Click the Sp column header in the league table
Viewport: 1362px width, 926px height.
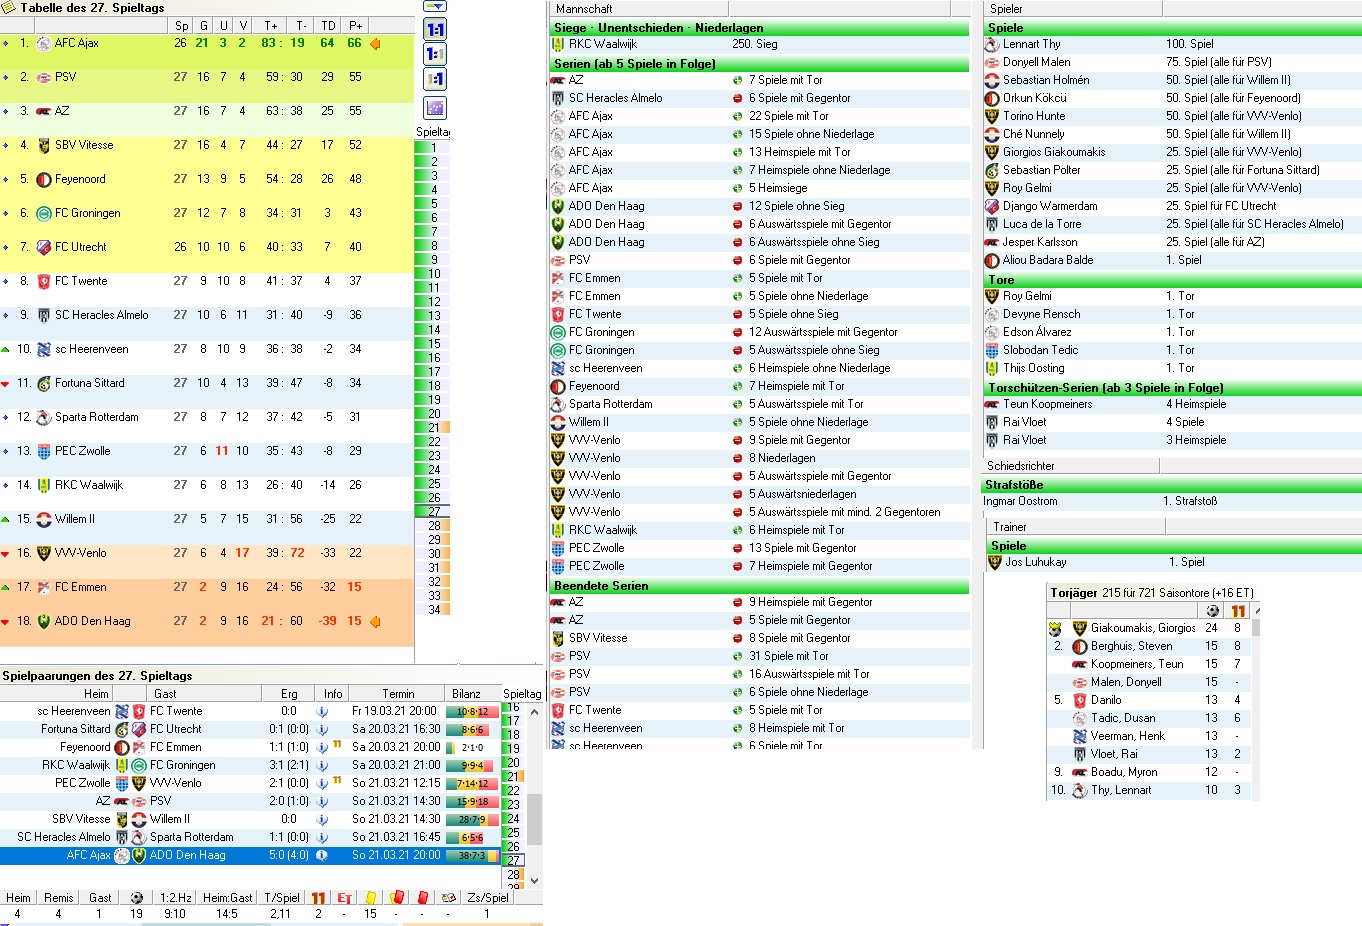pos(181,25)
